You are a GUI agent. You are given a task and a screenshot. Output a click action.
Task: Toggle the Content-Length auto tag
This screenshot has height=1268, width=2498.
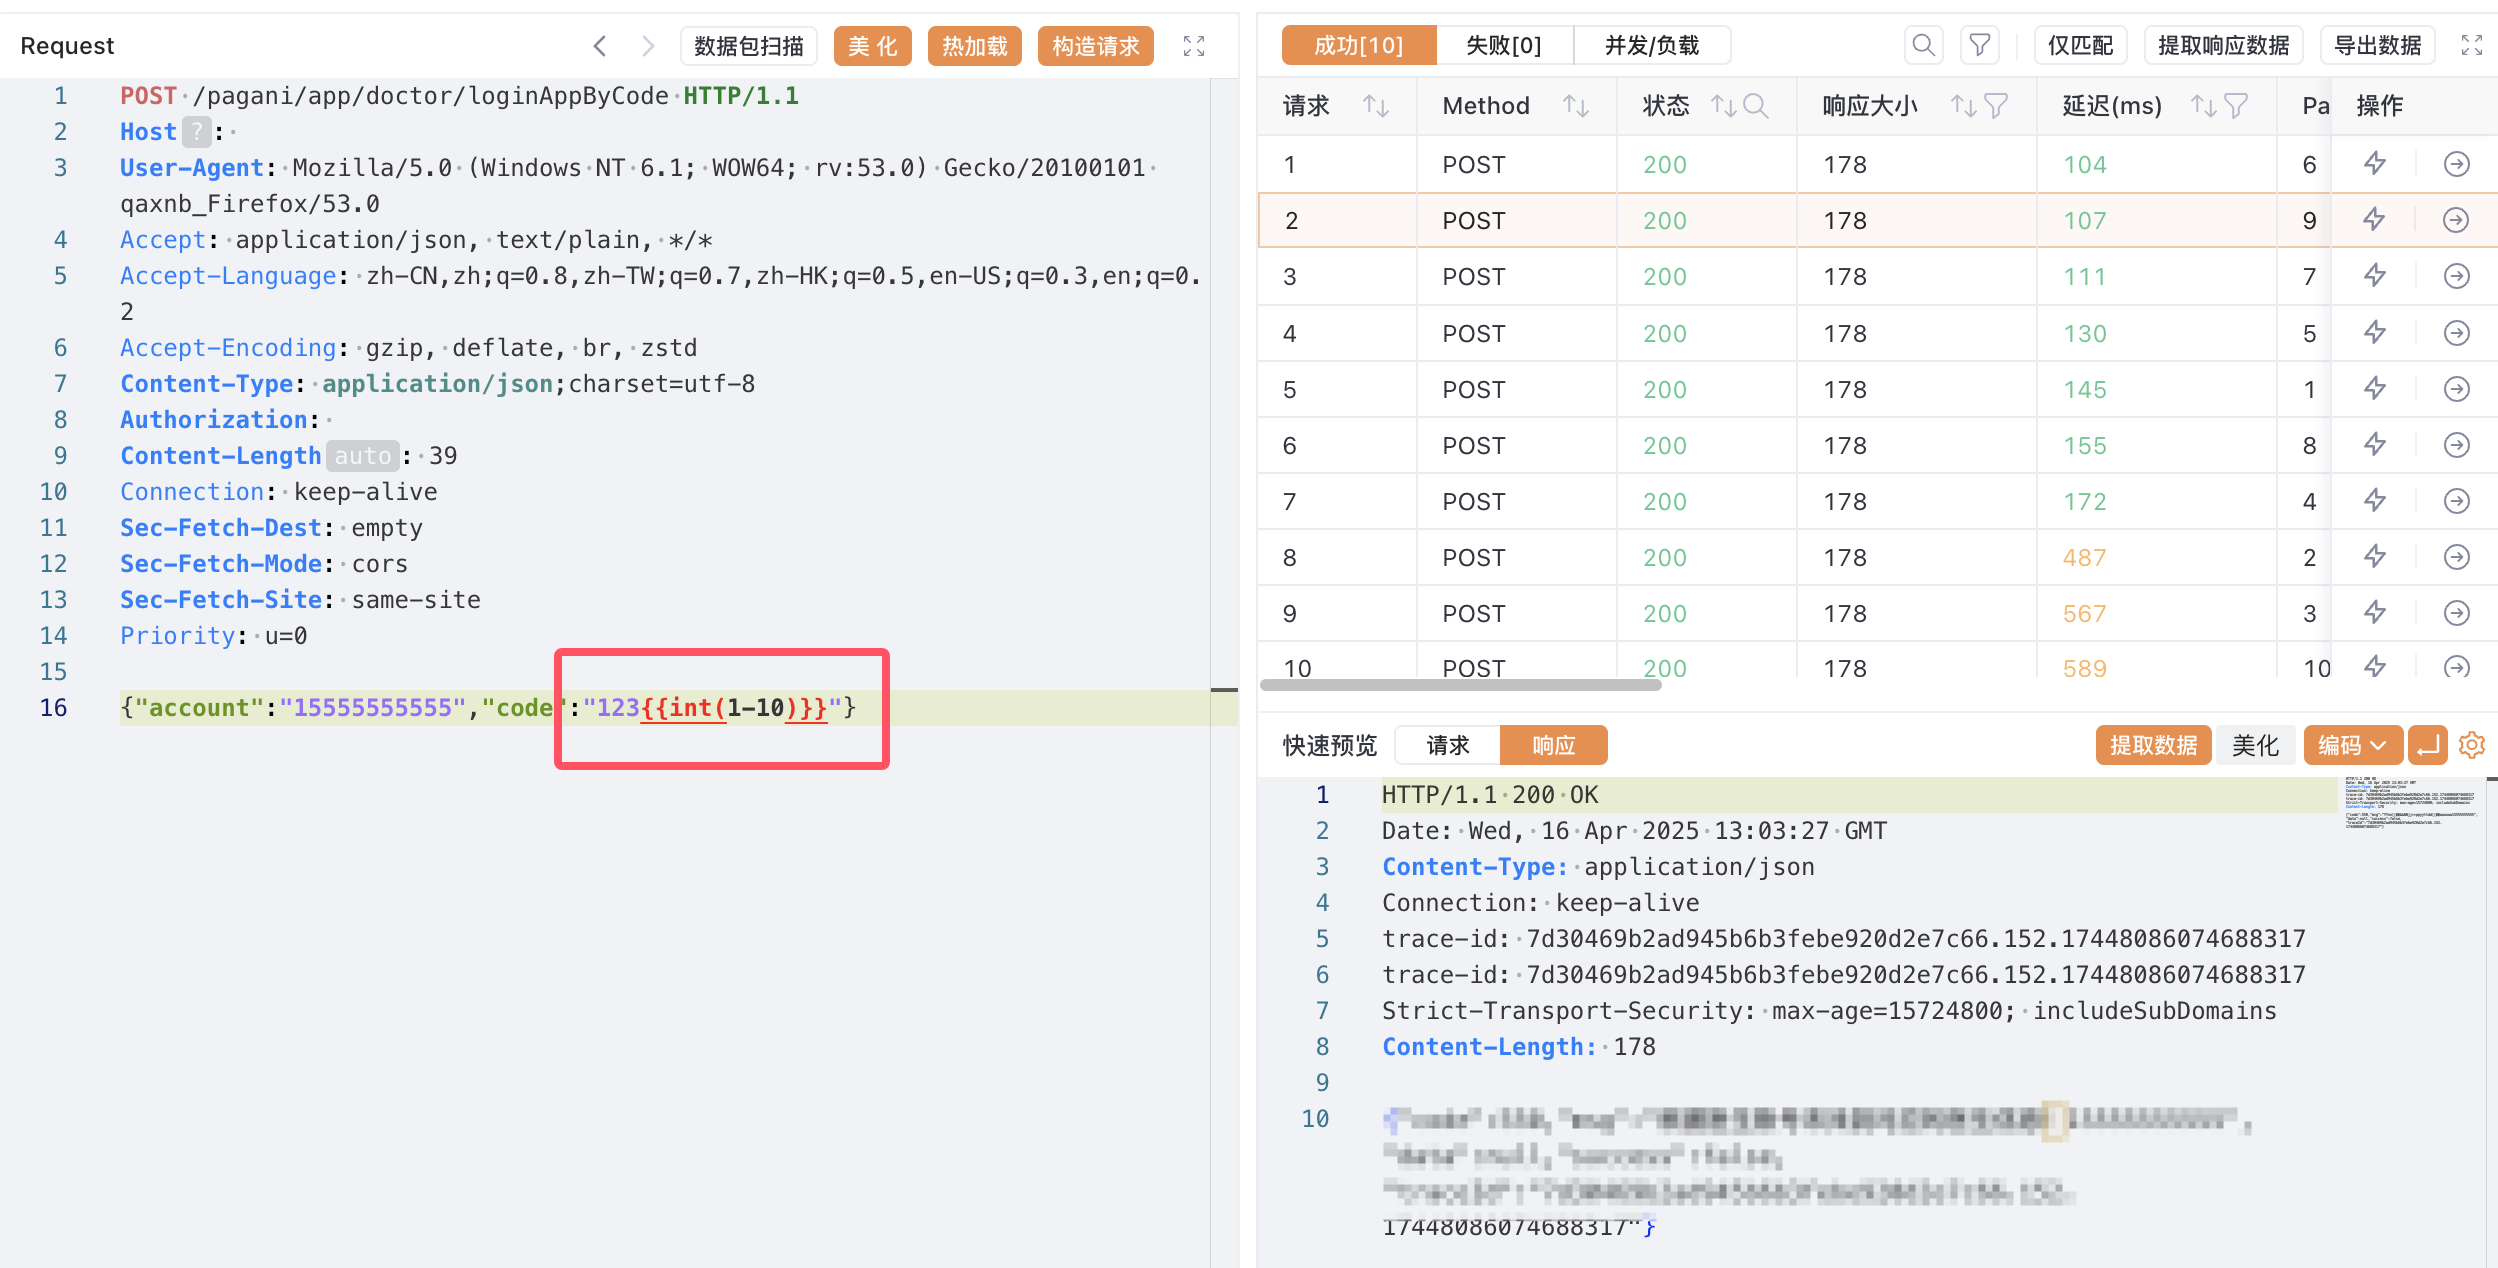tap(362, 456)
